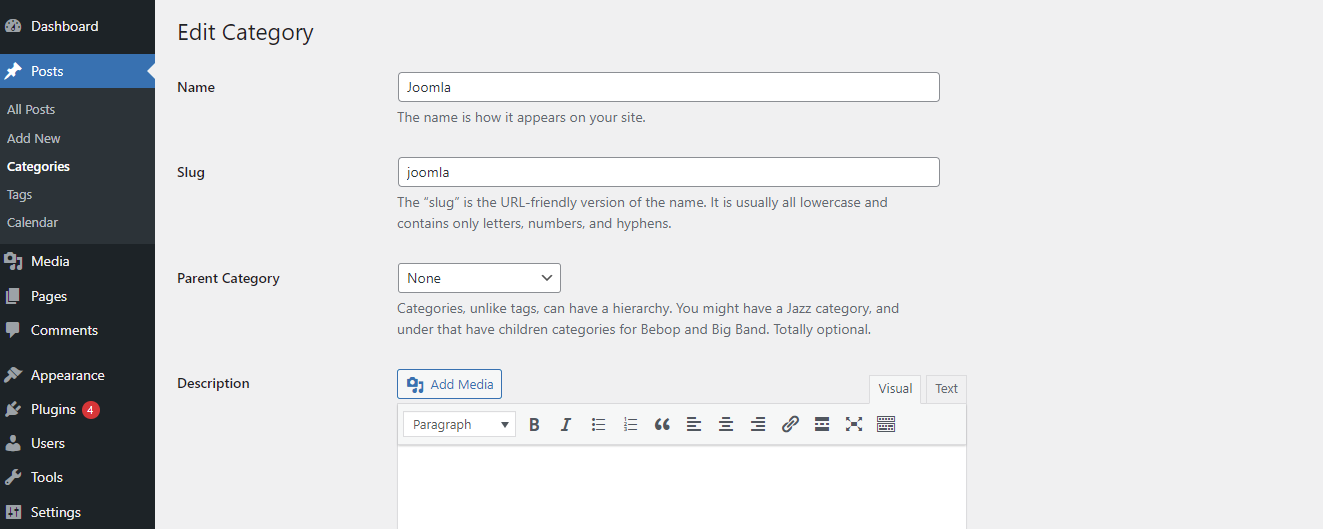Screen dimensions: 1323x529
Task: Add a blockquote in editor
Action: [662, 424]
